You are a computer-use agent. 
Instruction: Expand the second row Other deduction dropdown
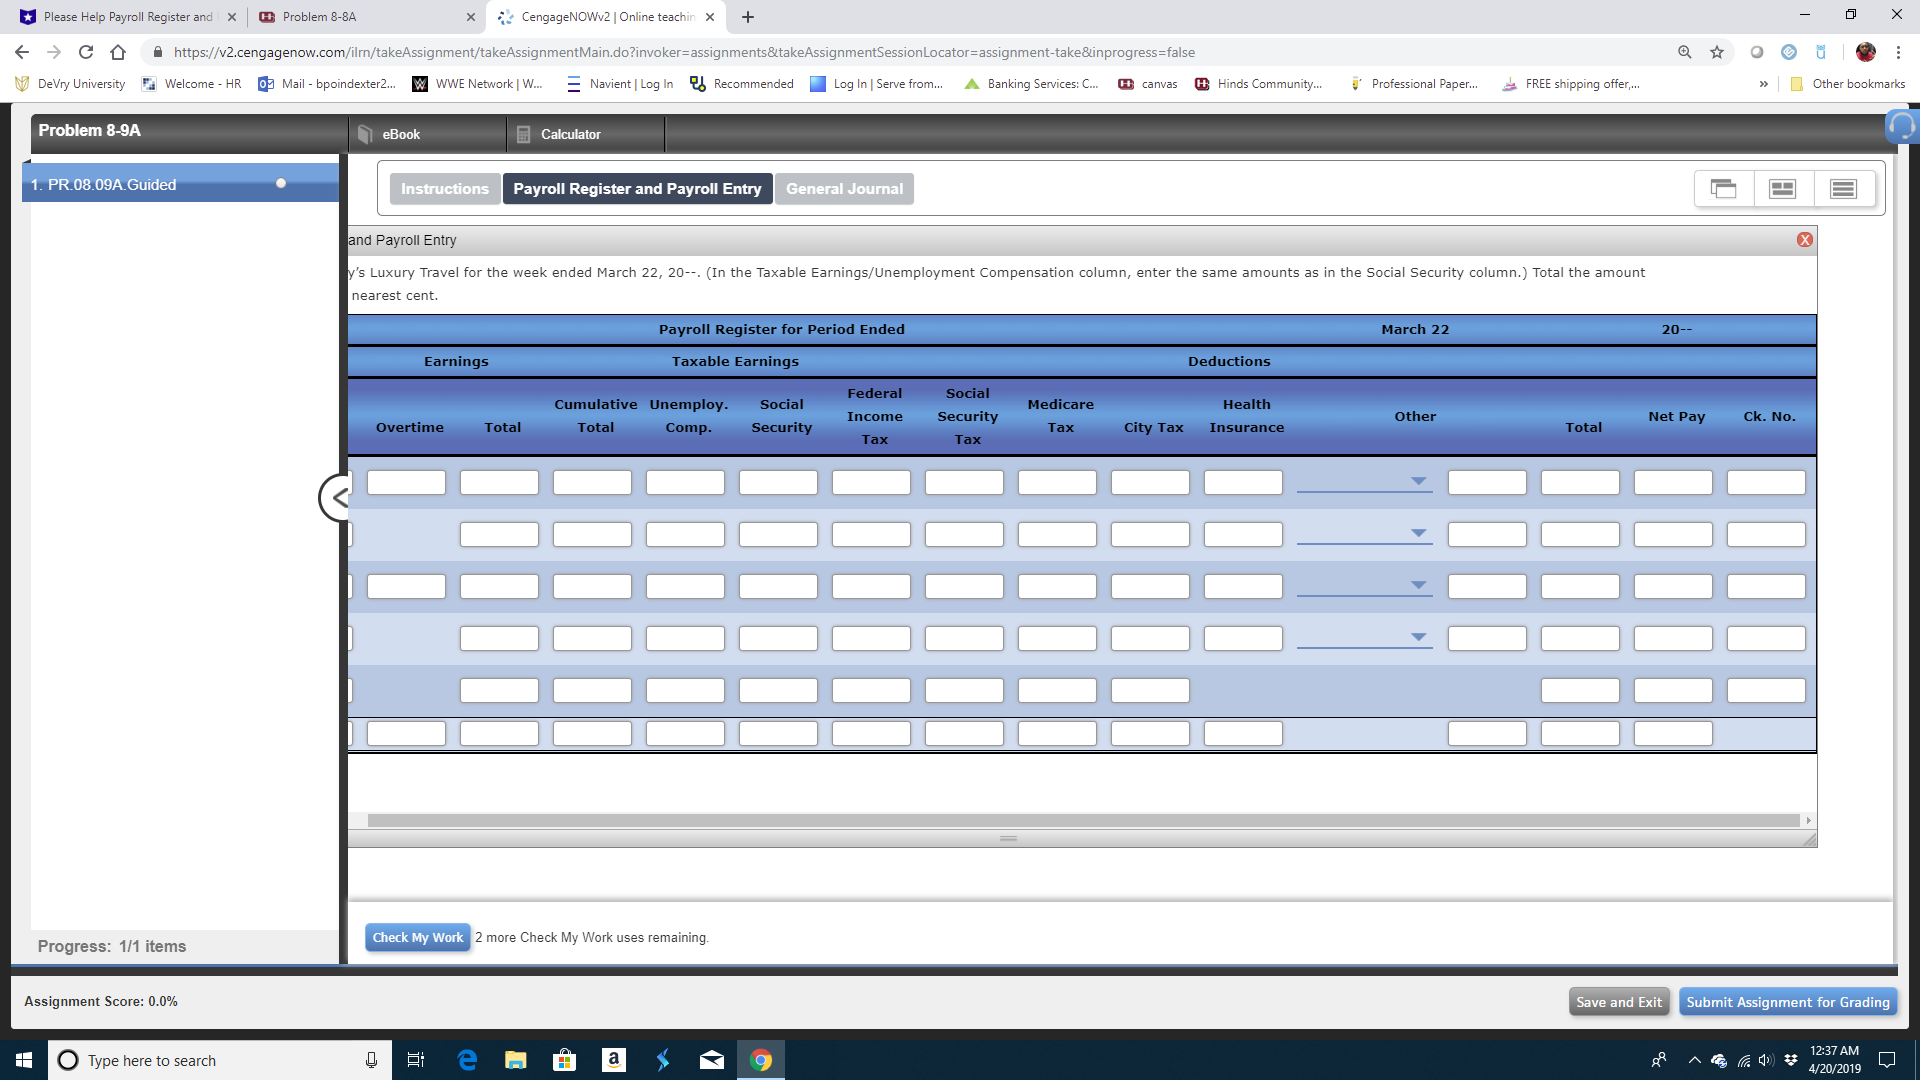coord(1417,534)
